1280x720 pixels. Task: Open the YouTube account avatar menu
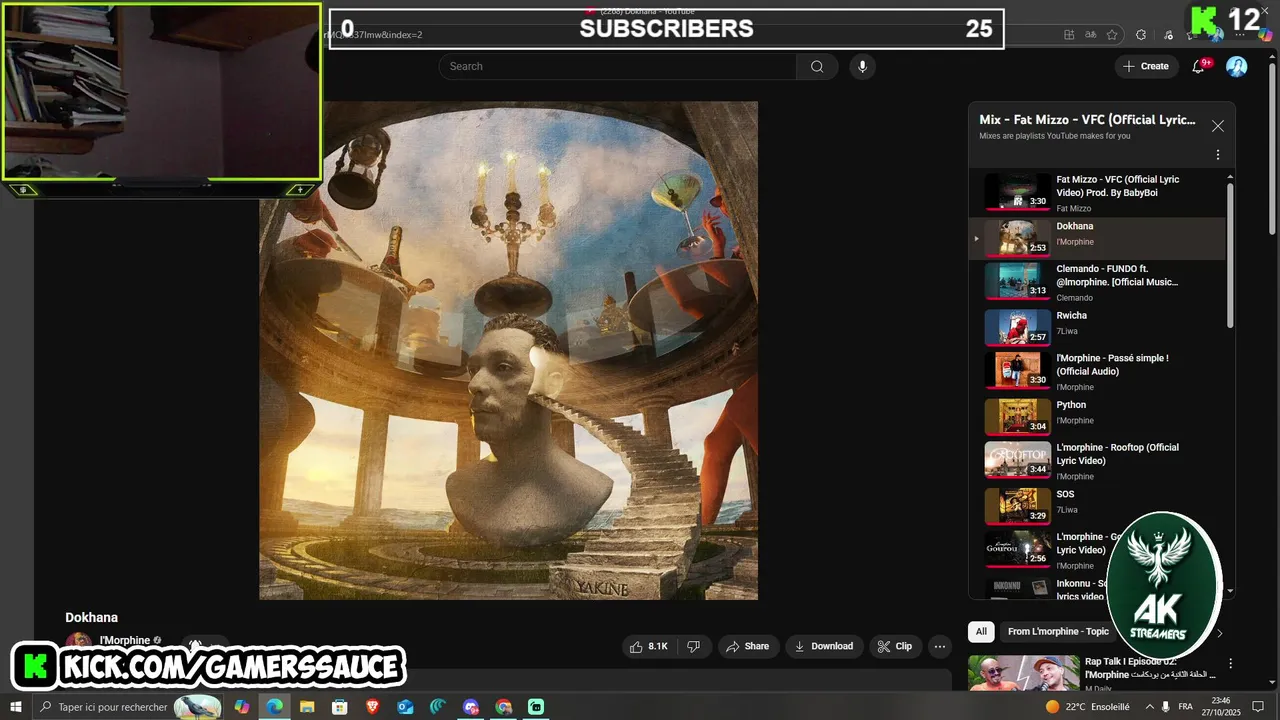pos(1237,66)
